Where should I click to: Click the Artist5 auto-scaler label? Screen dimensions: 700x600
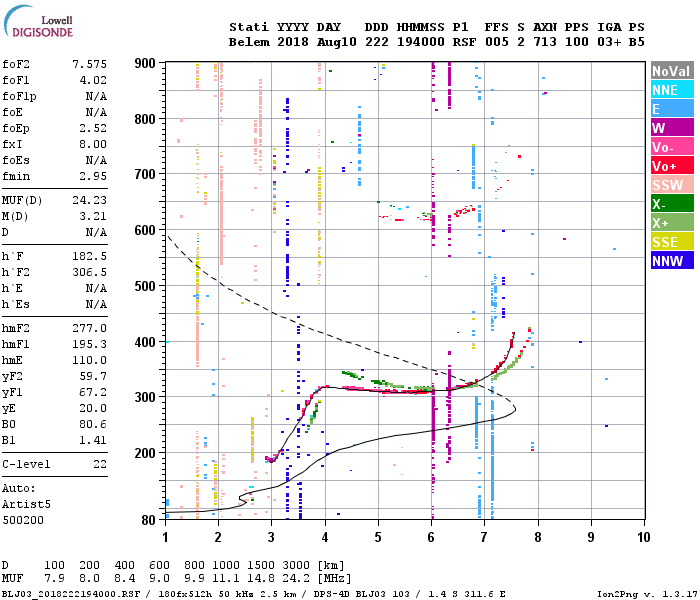coord(26,504)
